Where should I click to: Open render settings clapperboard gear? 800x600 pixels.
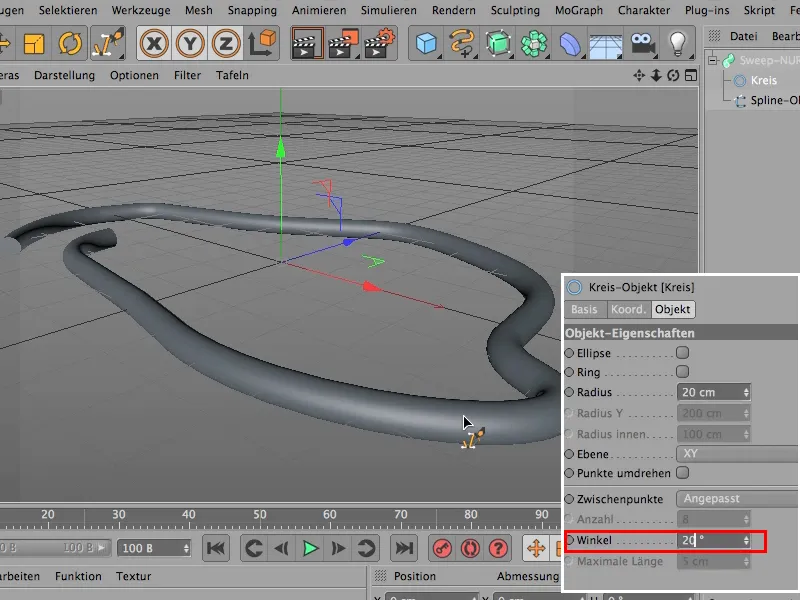(380, 43)
